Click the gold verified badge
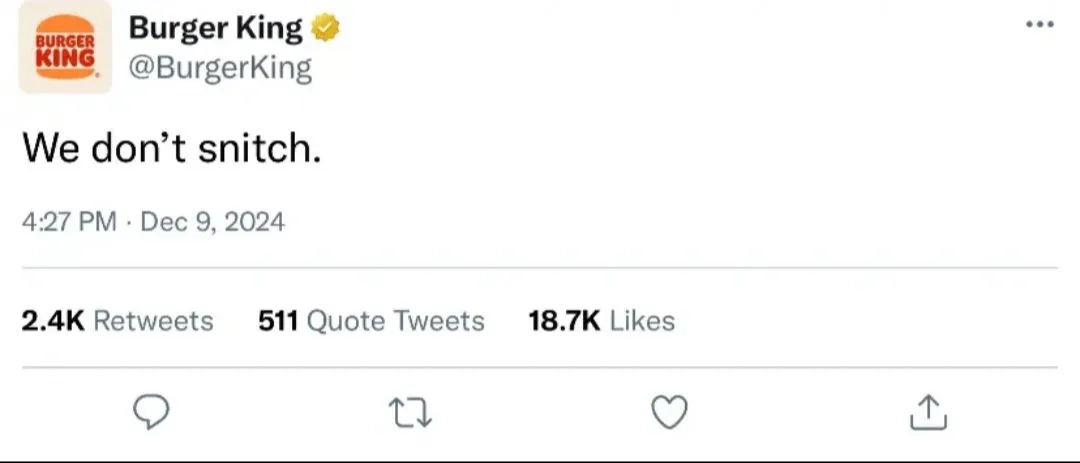Screen dimensions: 1080x463 (x=327, y=30)
